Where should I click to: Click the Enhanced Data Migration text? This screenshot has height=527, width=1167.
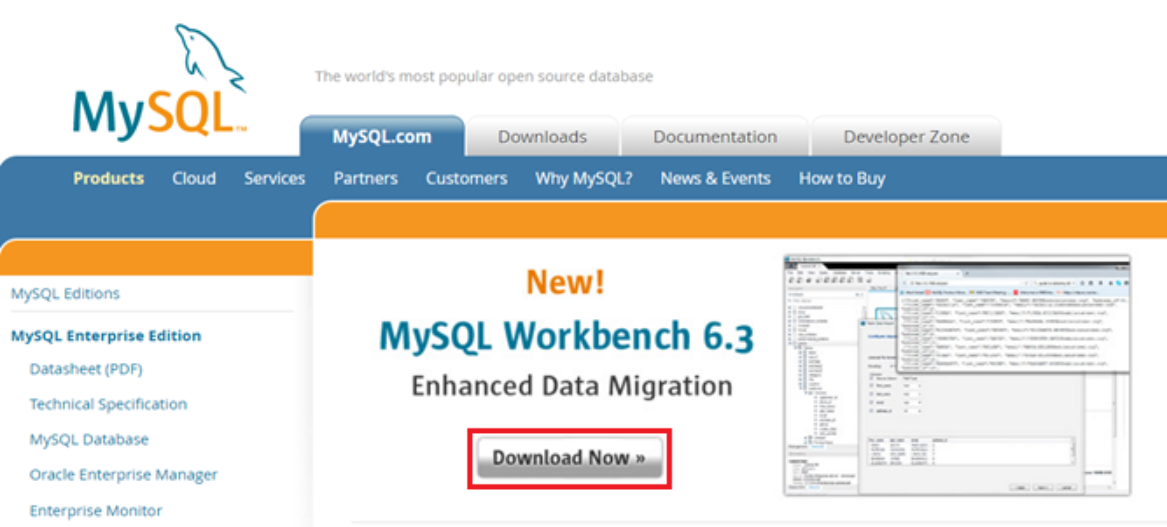(x=572, y=386)
